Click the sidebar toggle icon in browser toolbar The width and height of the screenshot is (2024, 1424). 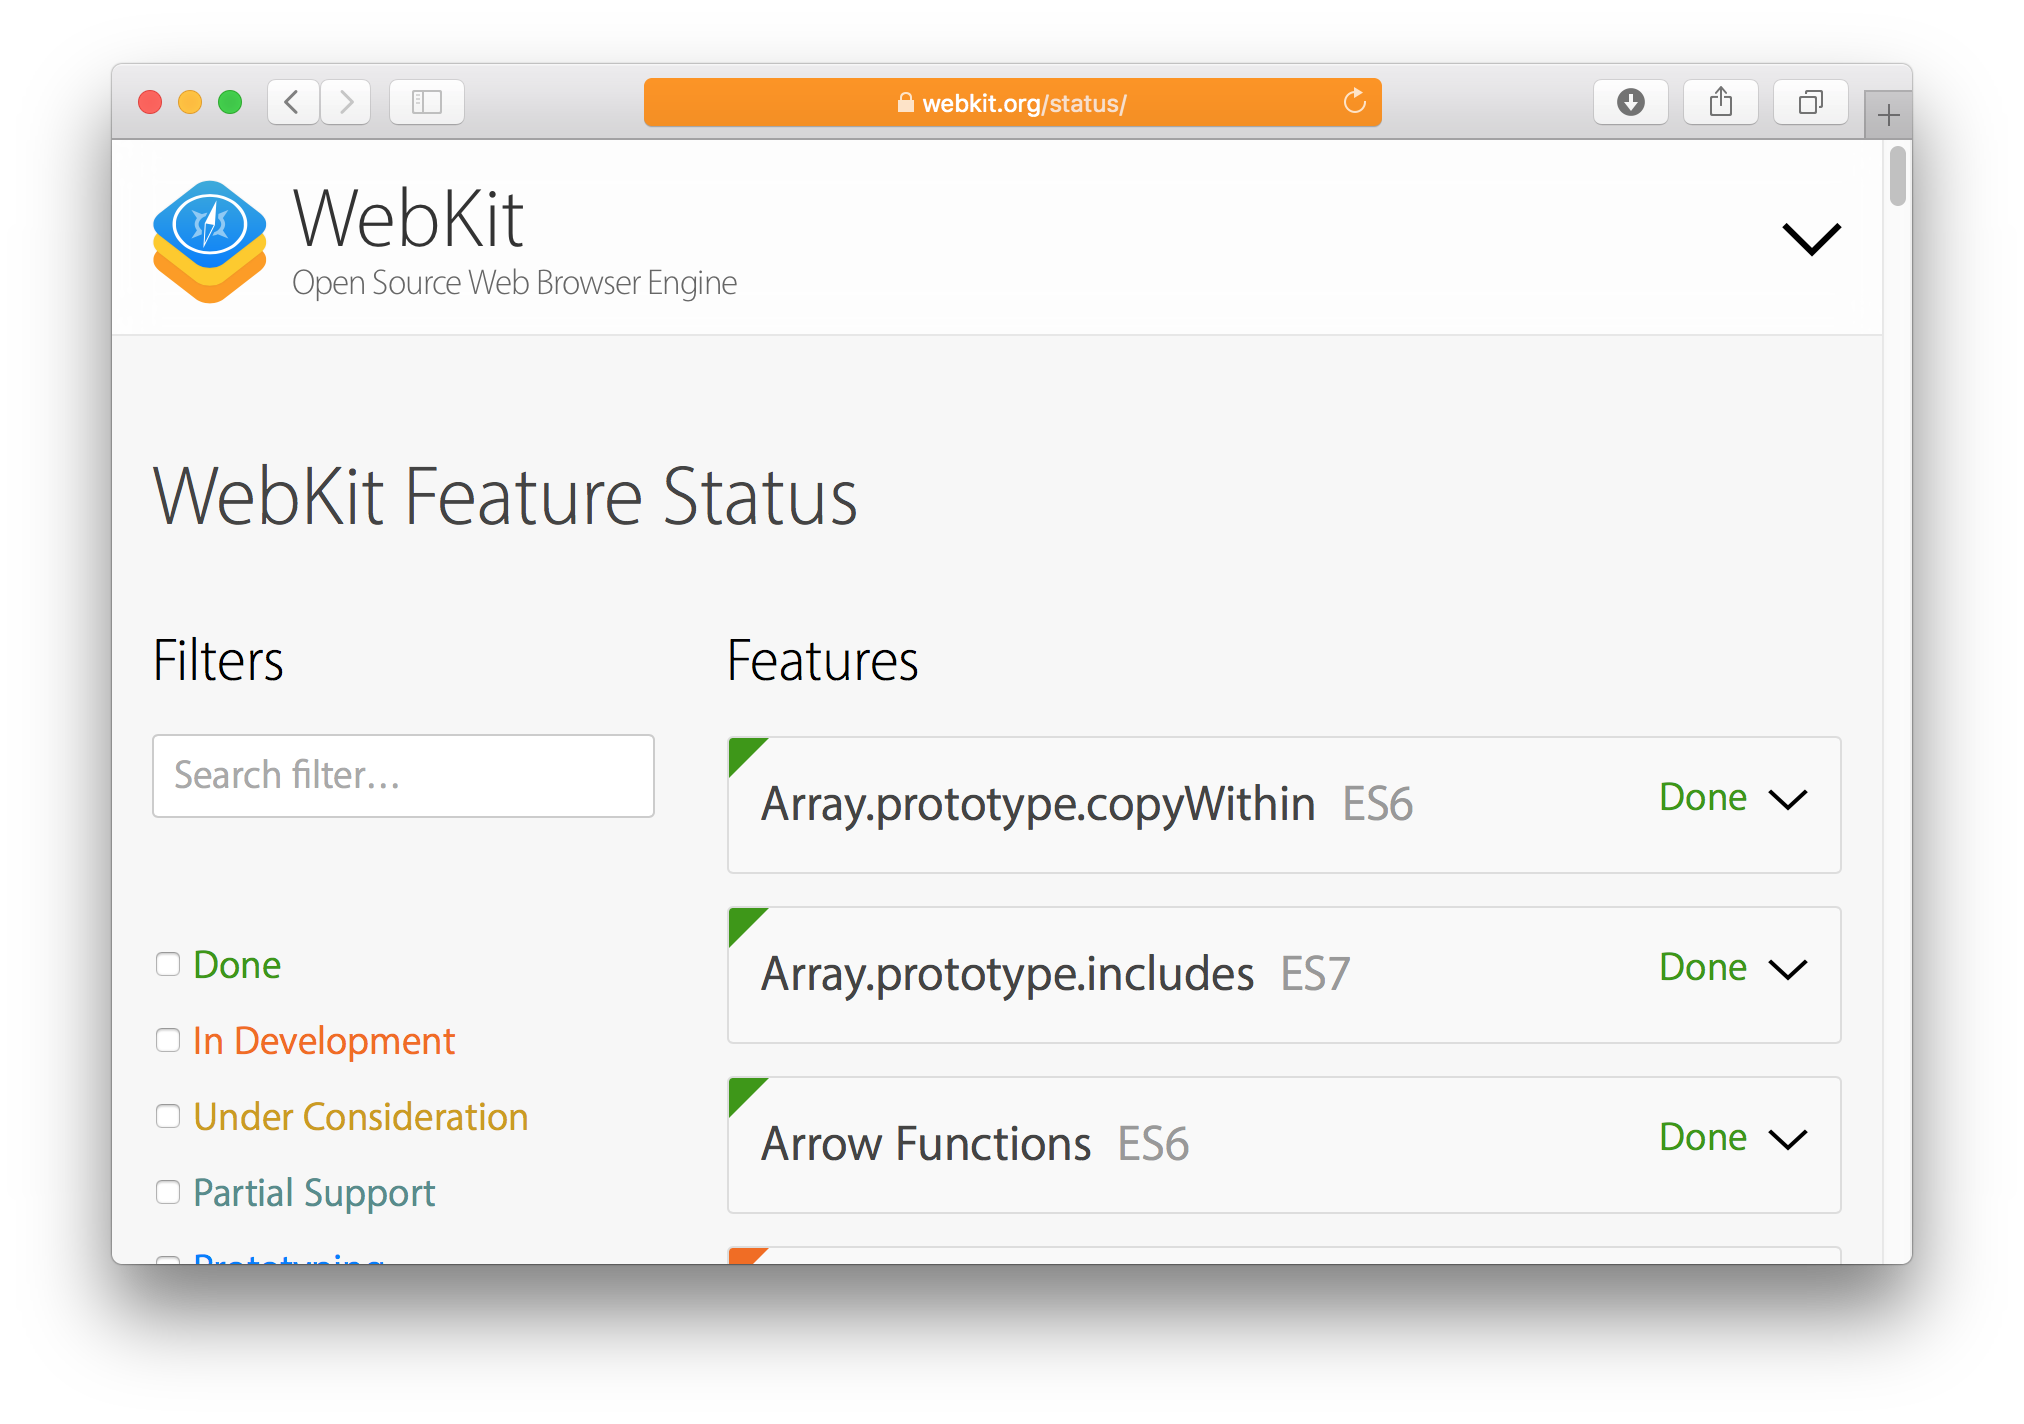(x=430, y=105)
